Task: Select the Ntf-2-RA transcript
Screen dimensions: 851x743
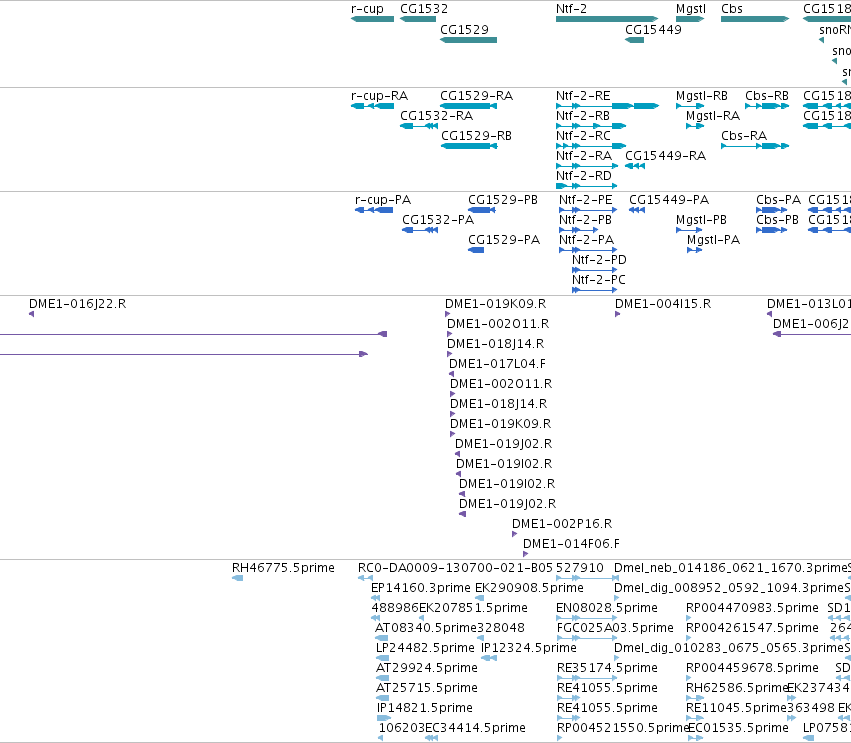Action: point(587,166)
